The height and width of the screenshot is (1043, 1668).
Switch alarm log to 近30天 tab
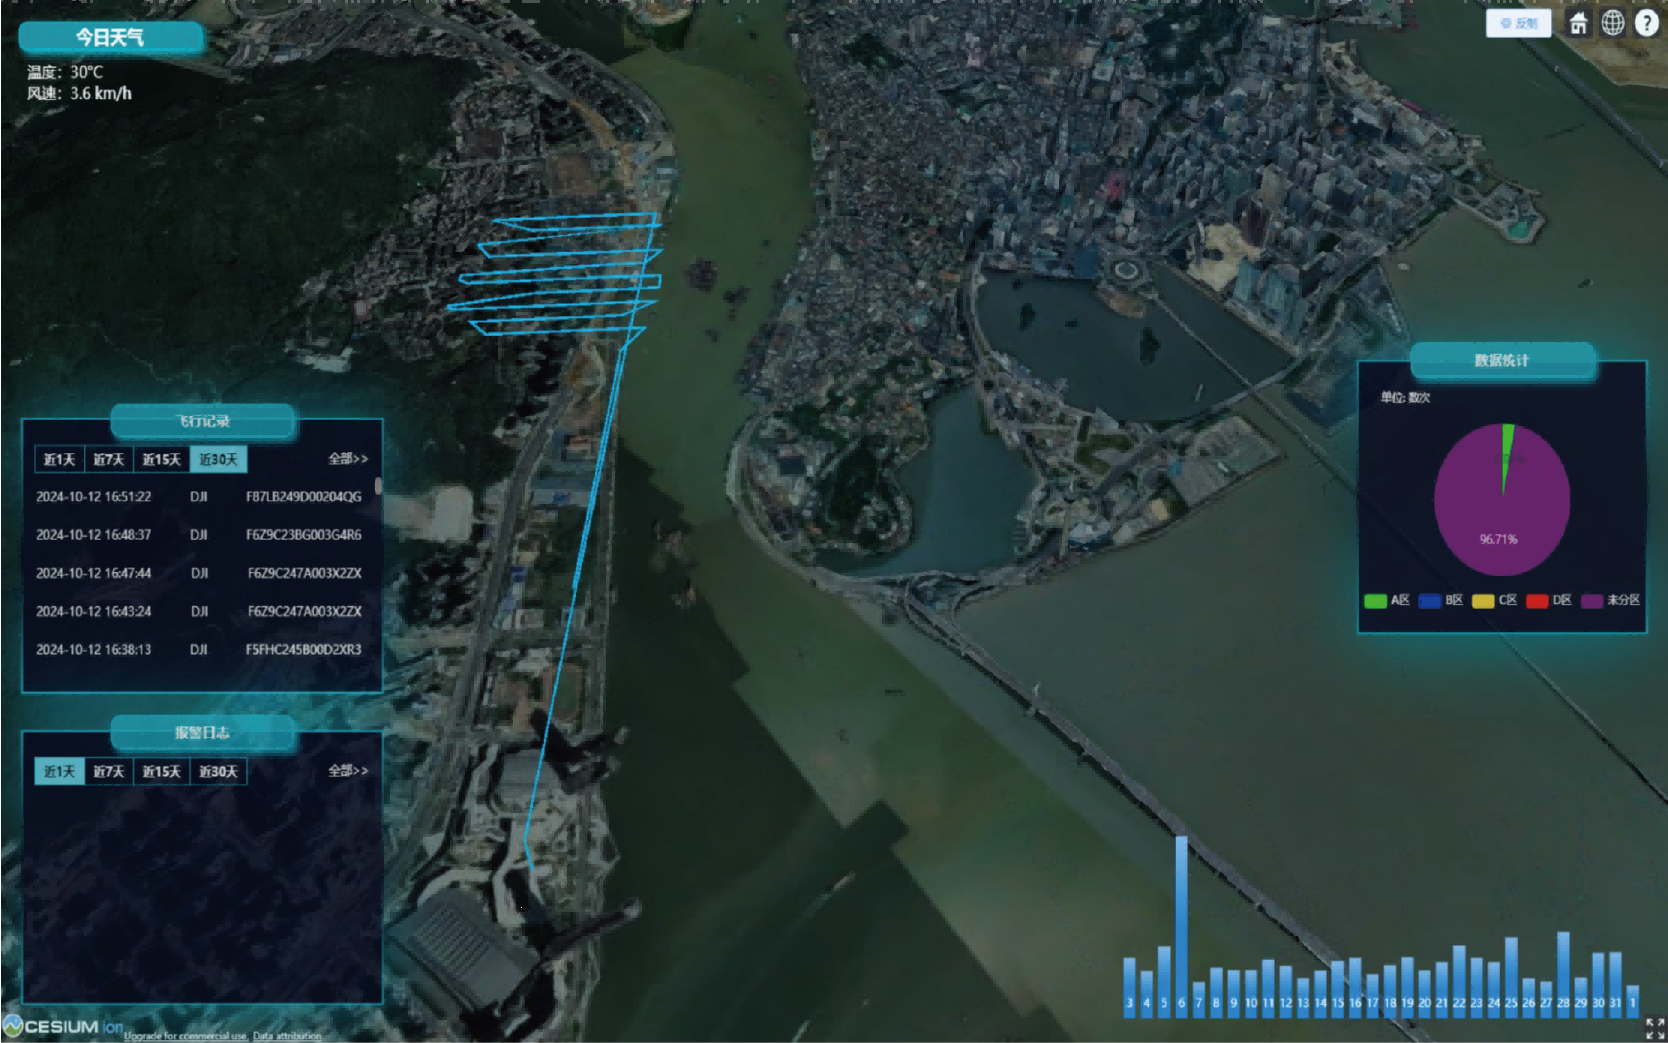coord(218,771)
